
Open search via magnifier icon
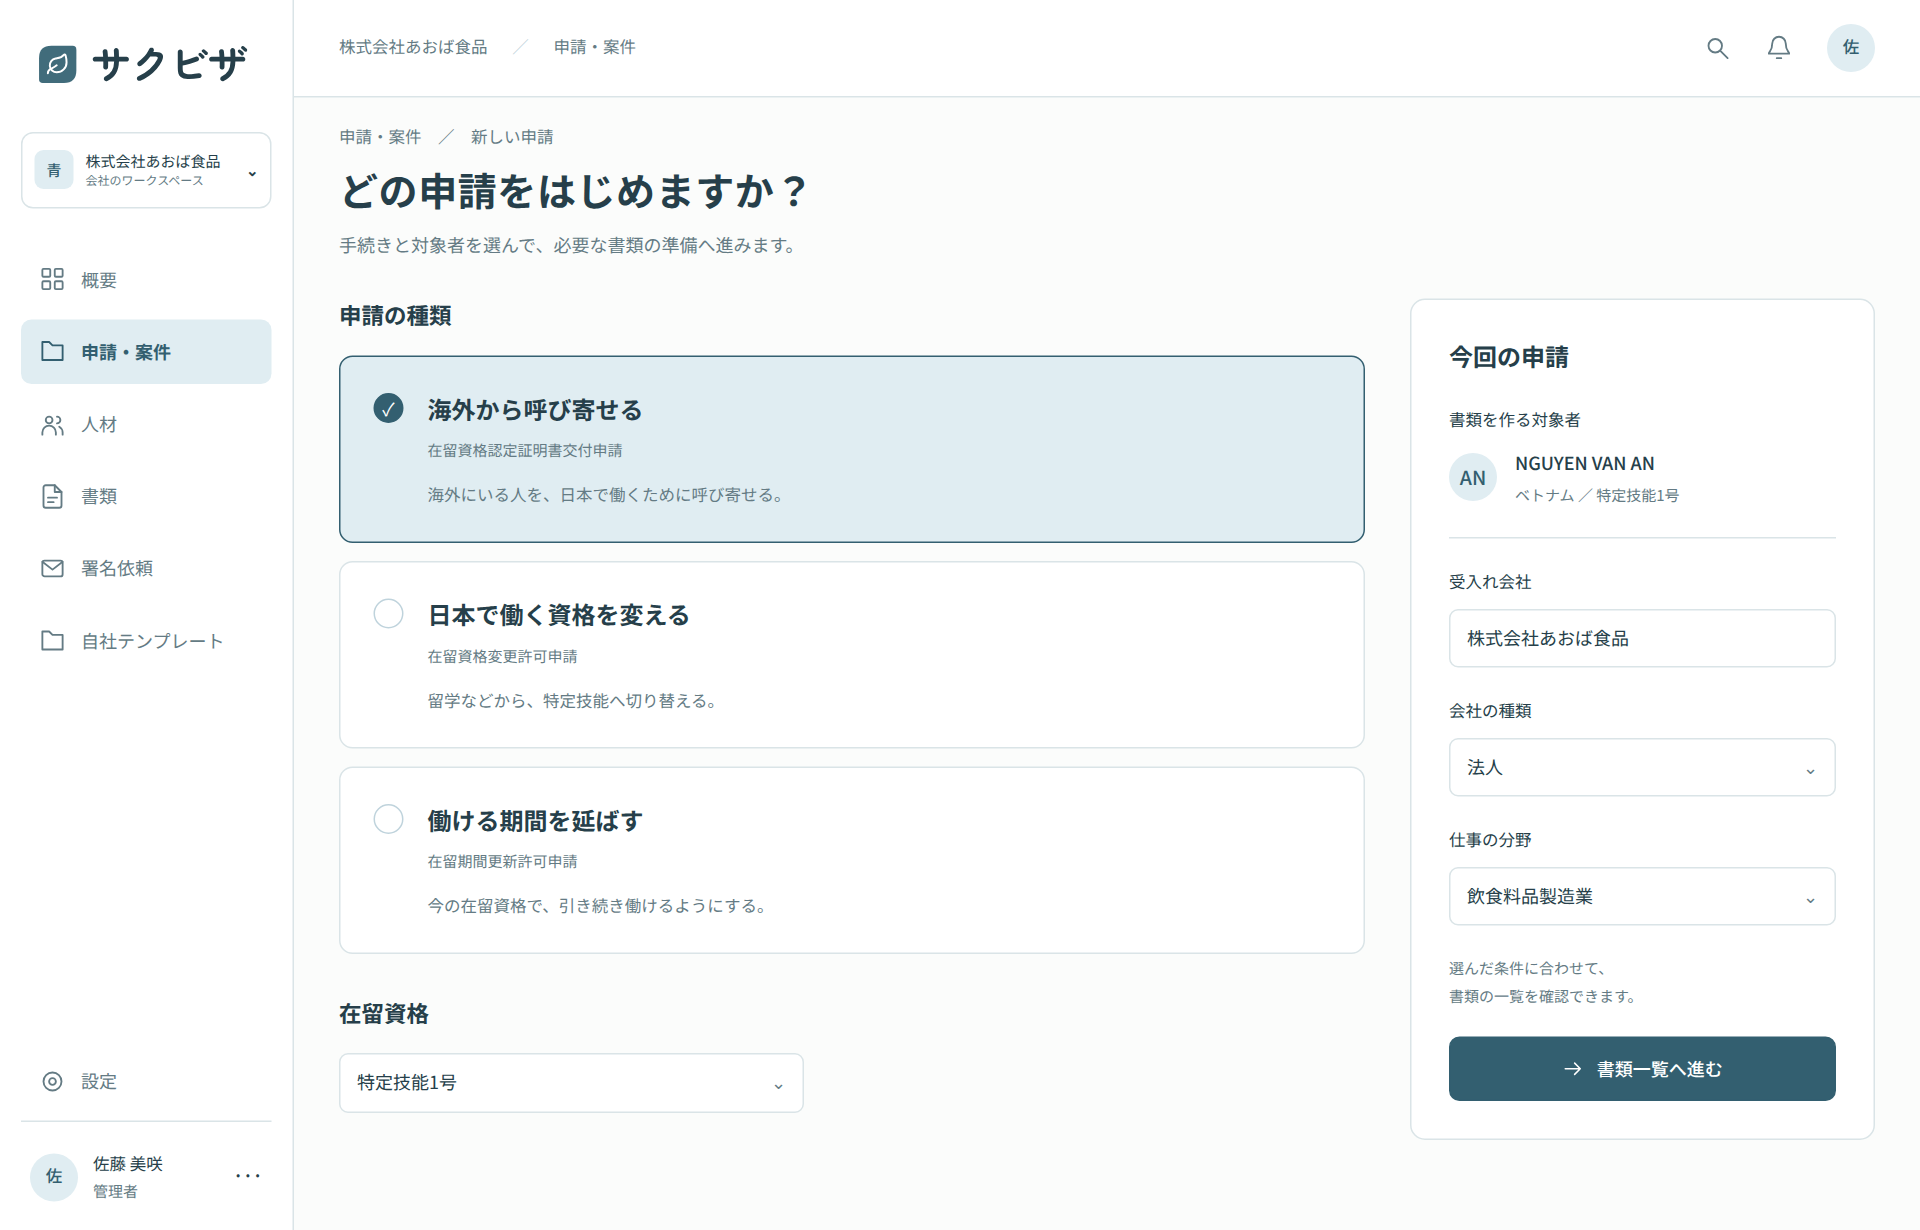1717,48
